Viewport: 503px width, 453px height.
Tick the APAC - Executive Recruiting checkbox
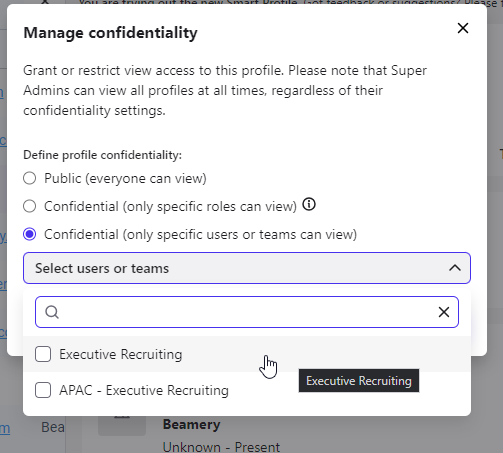click(x=43, y=390)
